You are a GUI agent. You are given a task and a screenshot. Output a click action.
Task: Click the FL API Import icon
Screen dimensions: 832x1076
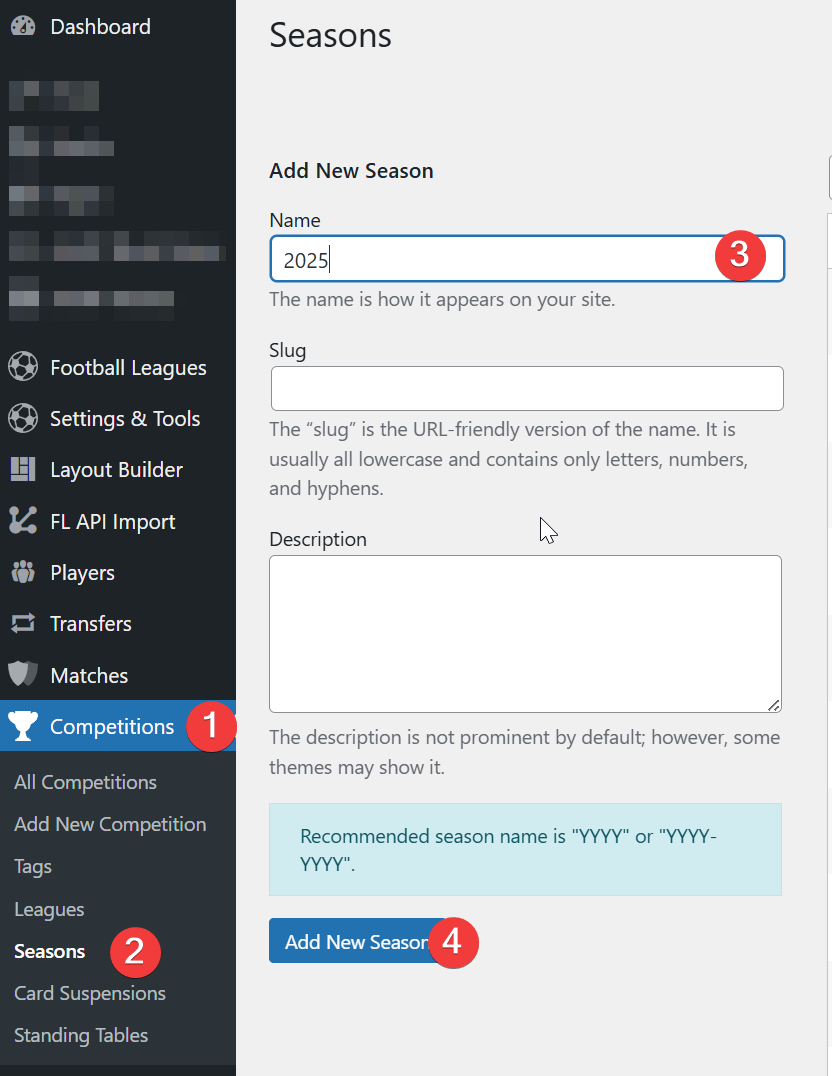pos(23,521)
